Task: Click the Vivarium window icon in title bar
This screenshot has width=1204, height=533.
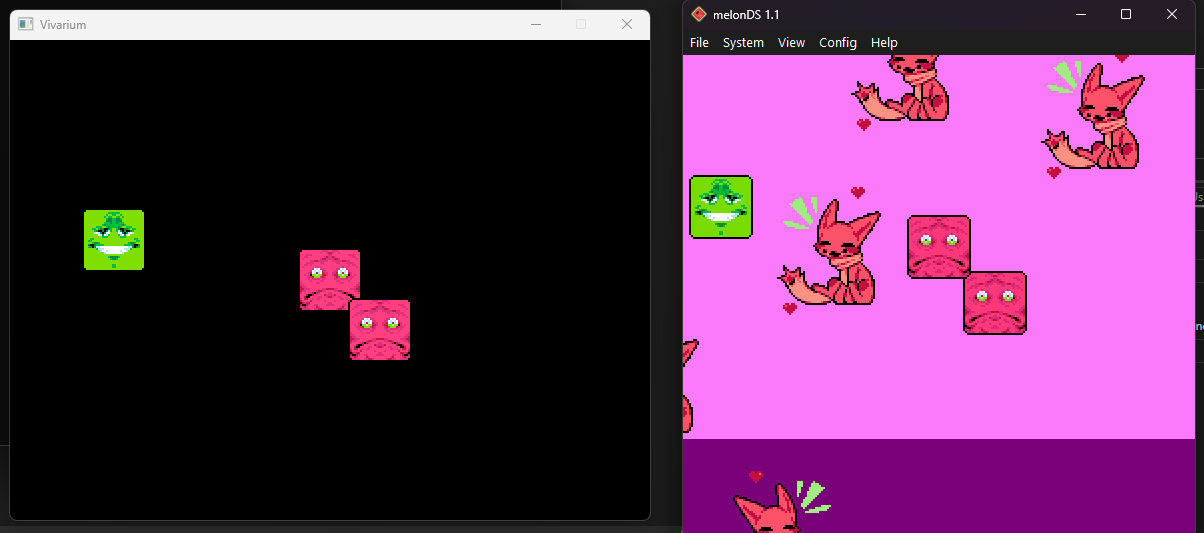Action: [x=26, y=24]
